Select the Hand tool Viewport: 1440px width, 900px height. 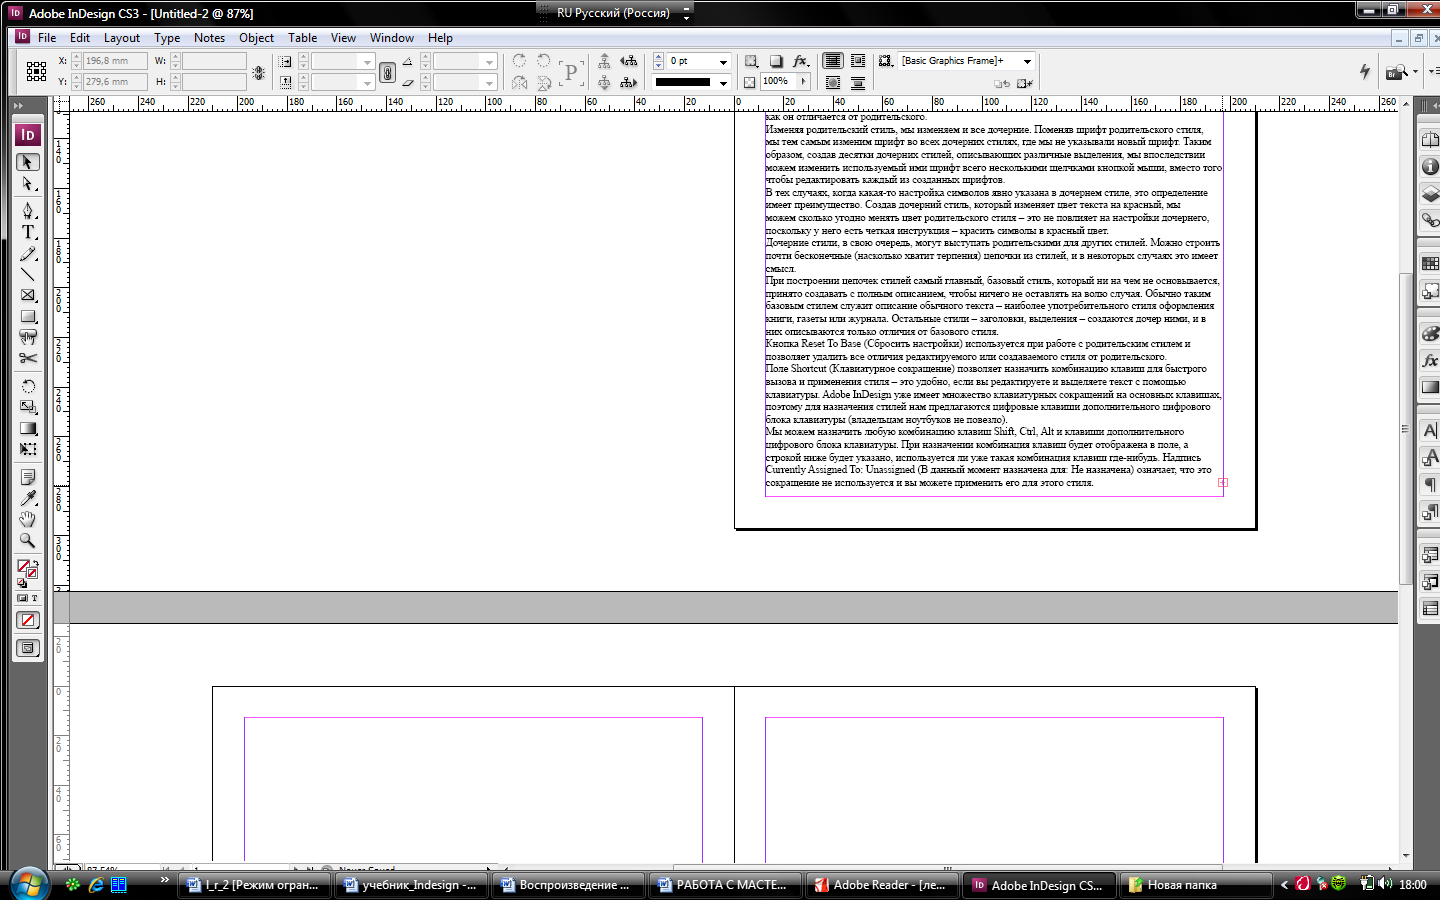point(28,519)
